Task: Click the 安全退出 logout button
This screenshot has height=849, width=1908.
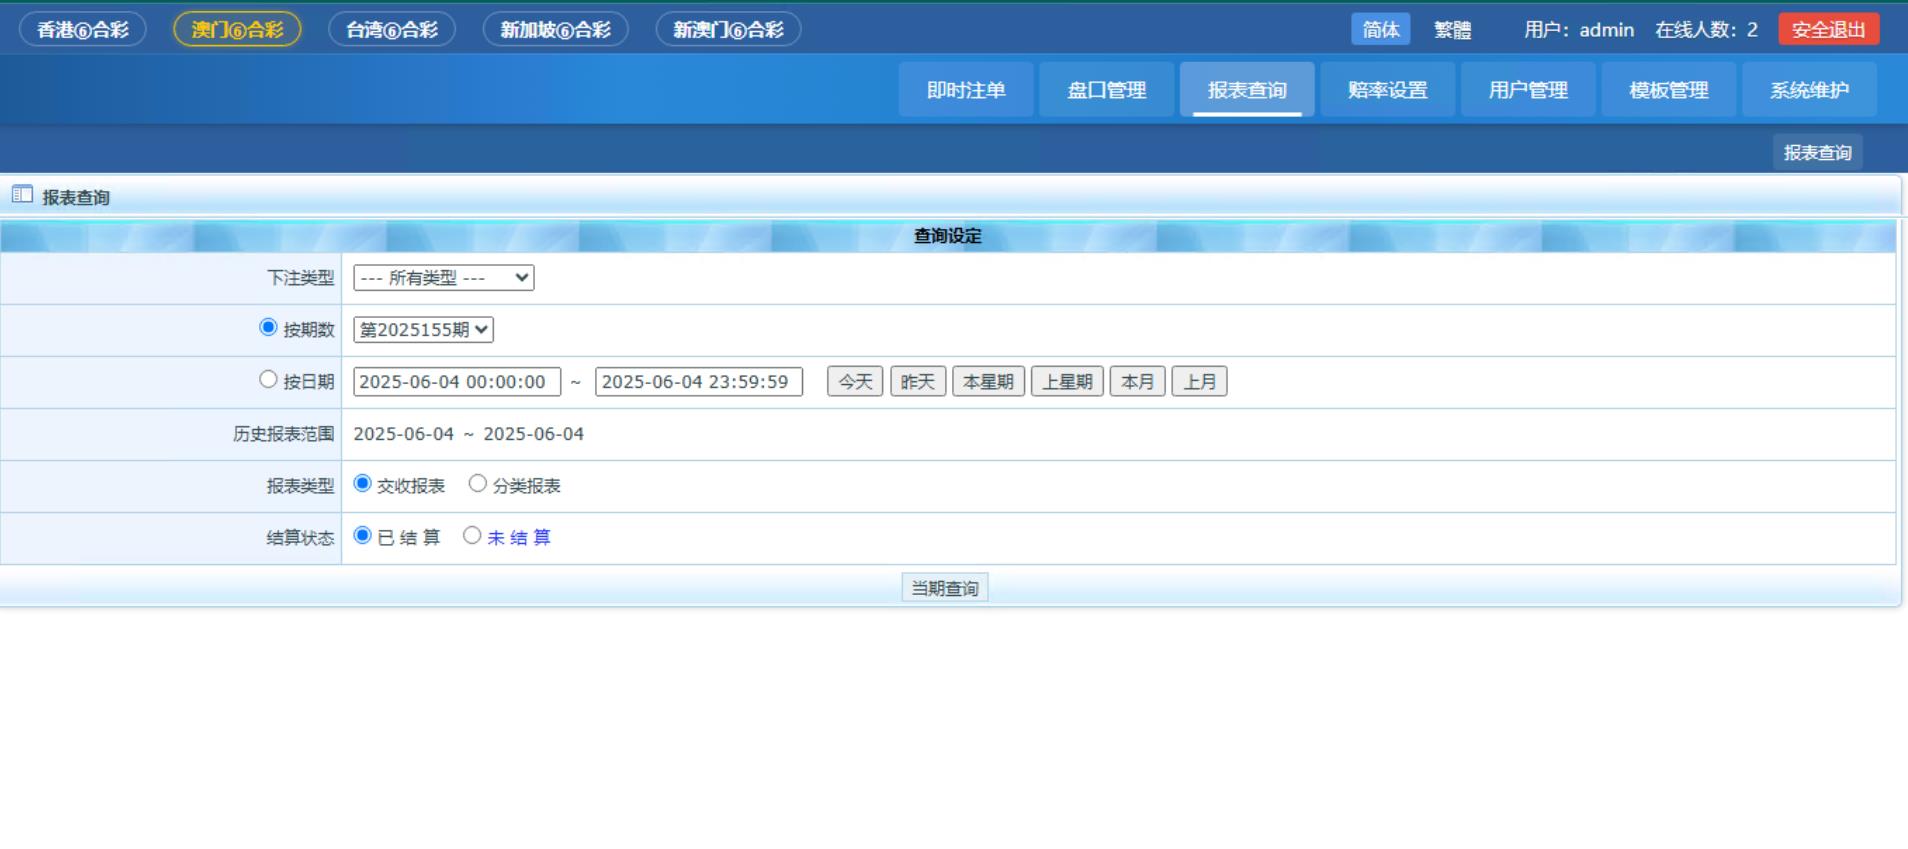Action: [1828, 30]
